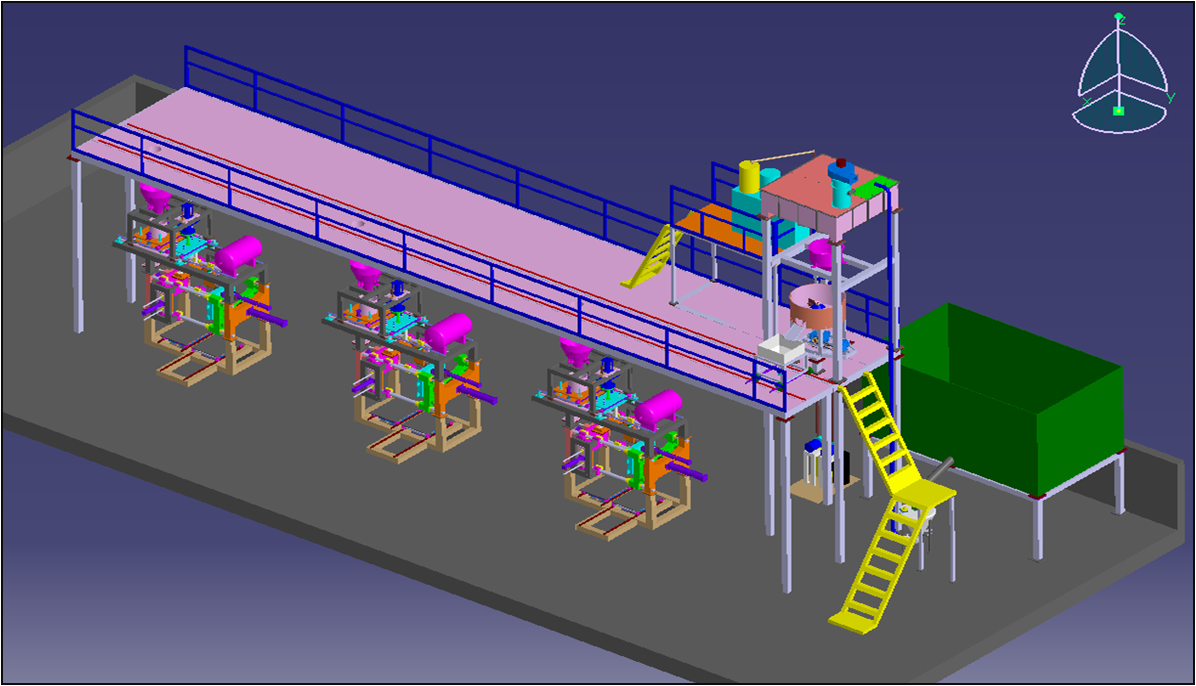Click the magenta tank on the middle machine
This screenshot has width=1196, height=686.
(x=449, y=332)
